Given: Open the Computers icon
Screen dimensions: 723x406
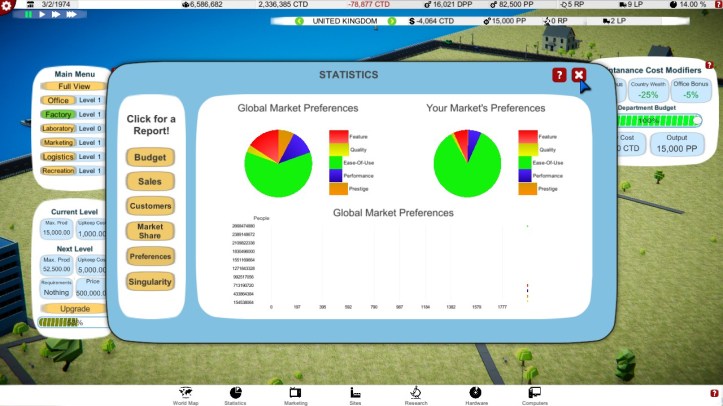Looking at the screenshot, I should coord(535,393).
